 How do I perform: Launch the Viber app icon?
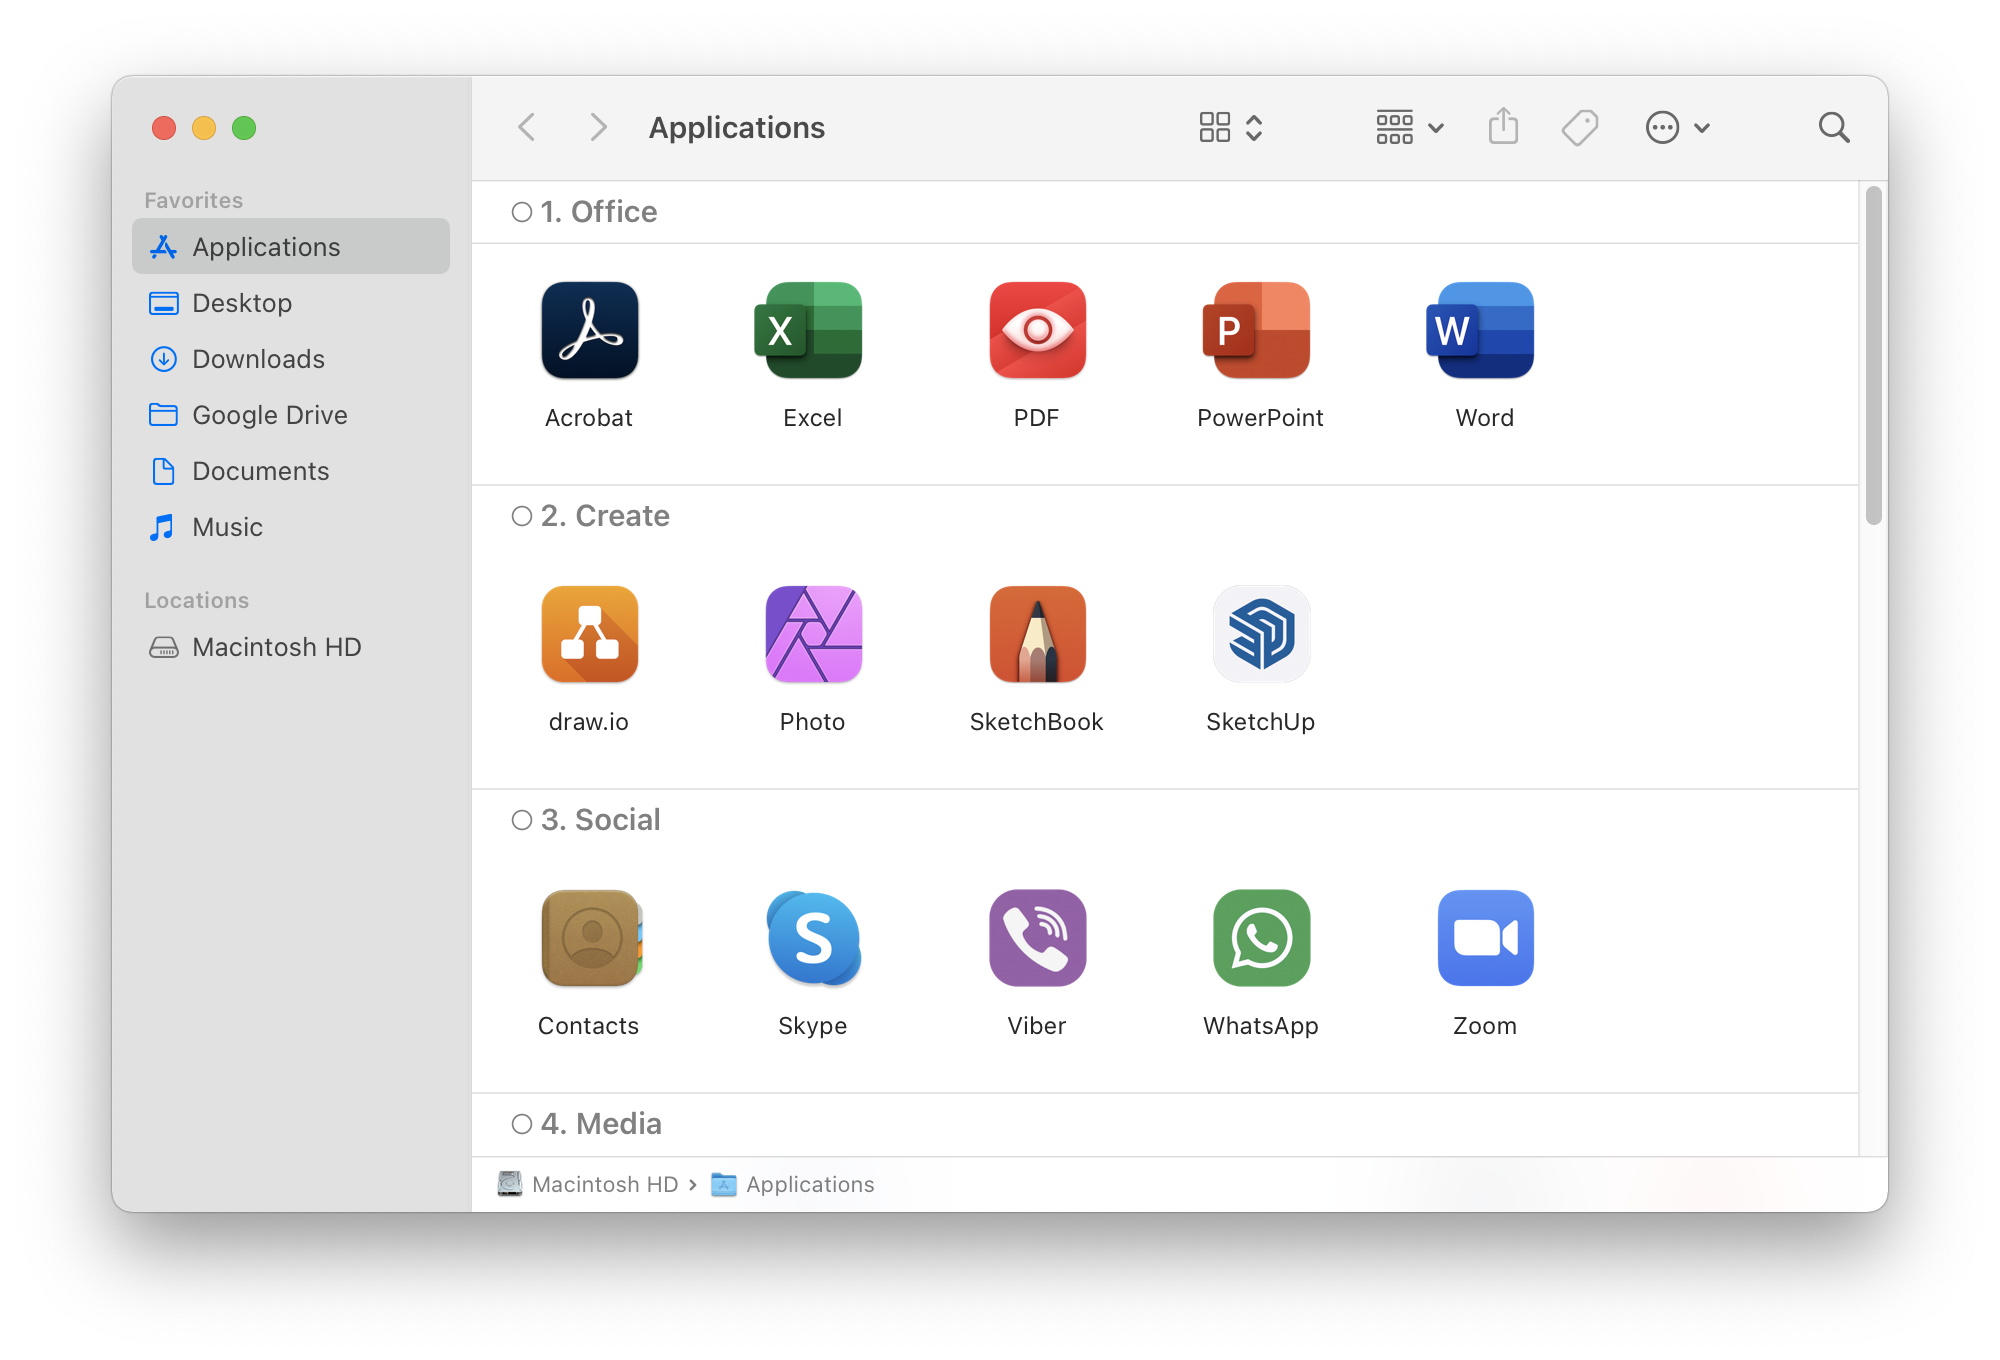tap(1037, 938)
